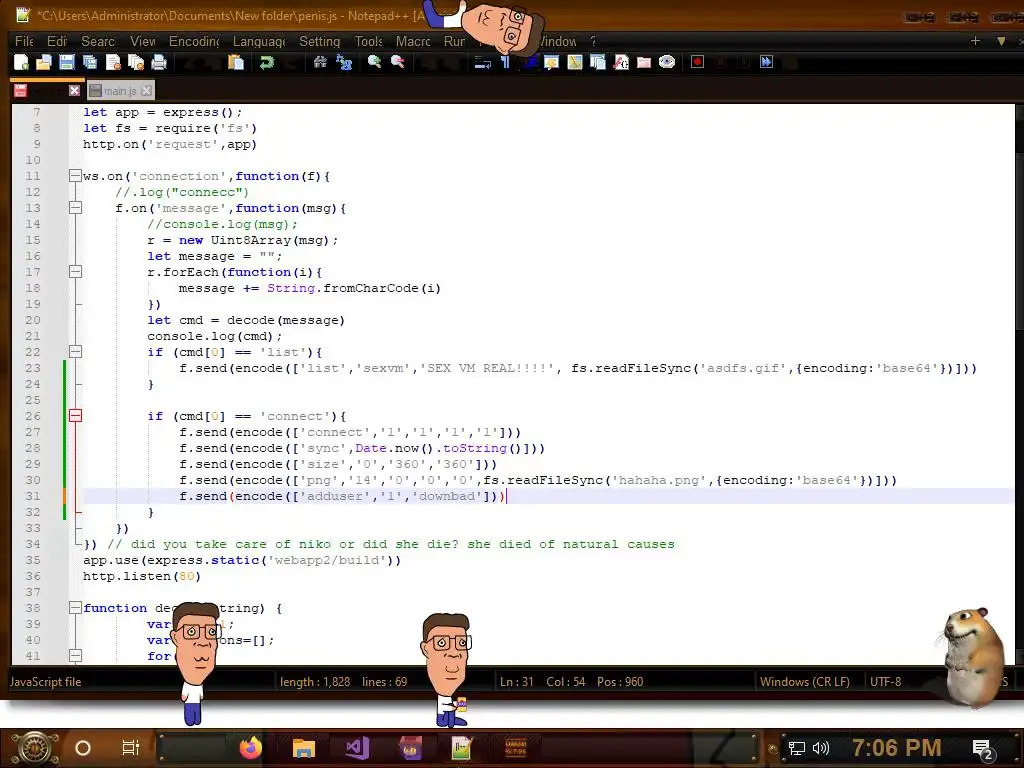Open the Macro menu

click(x=413, y=41)
